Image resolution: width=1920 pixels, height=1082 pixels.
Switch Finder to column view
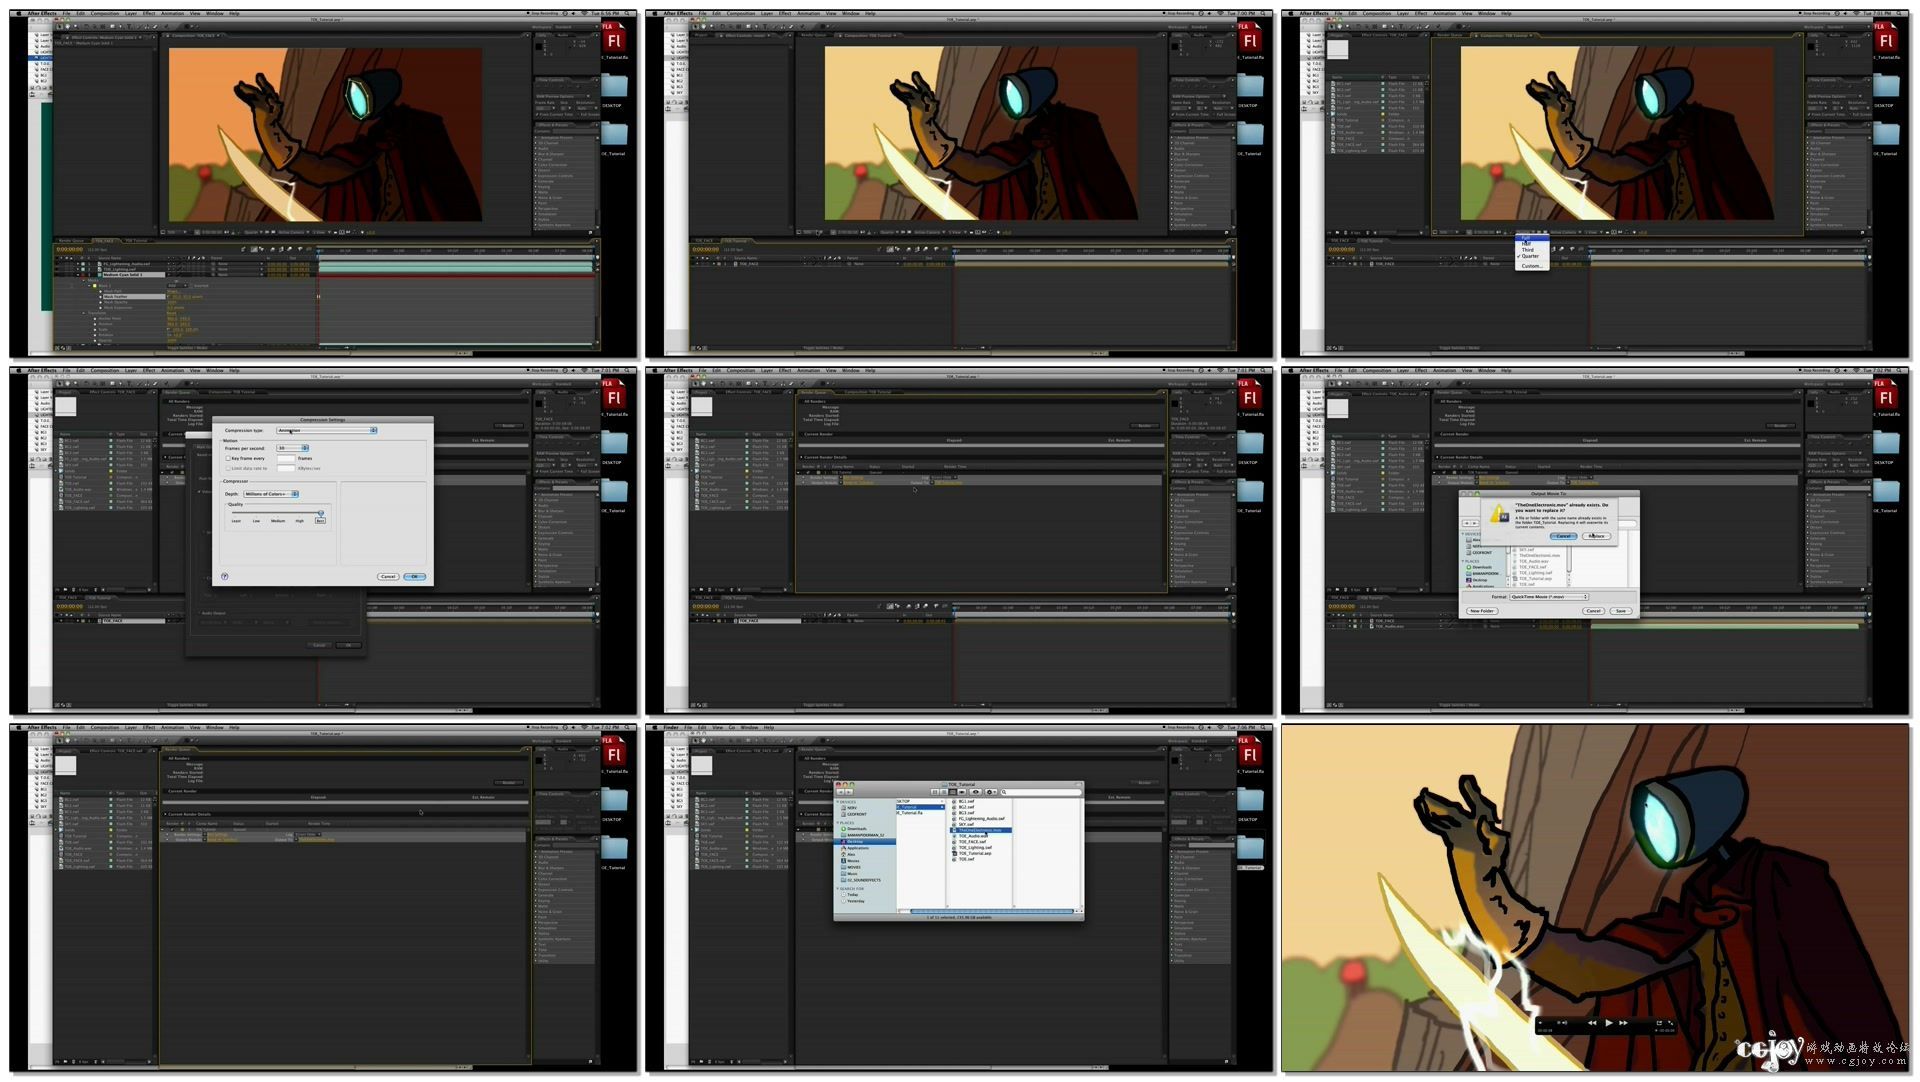point(952,792)
